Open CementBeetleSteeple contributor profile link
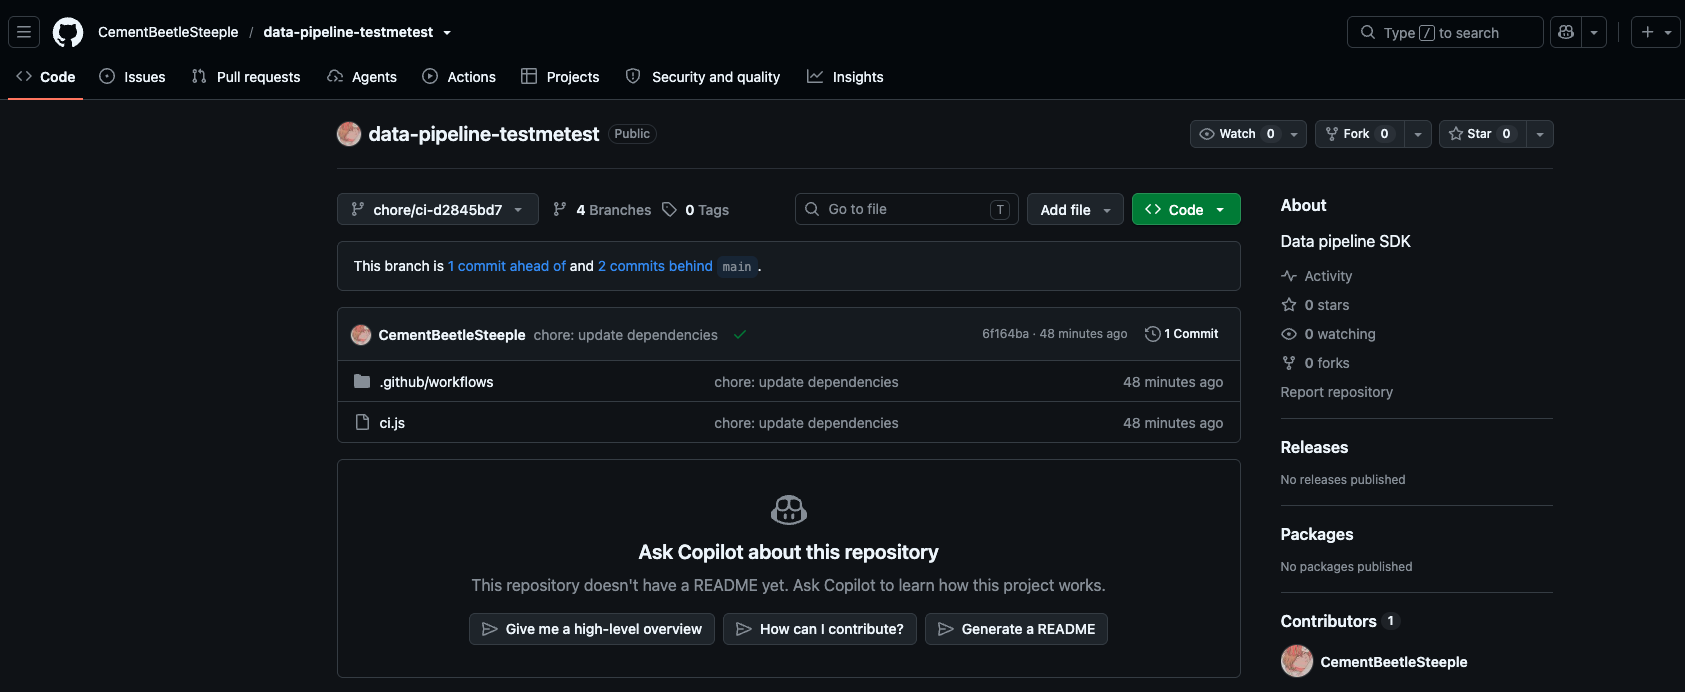 click(1394, 662)
